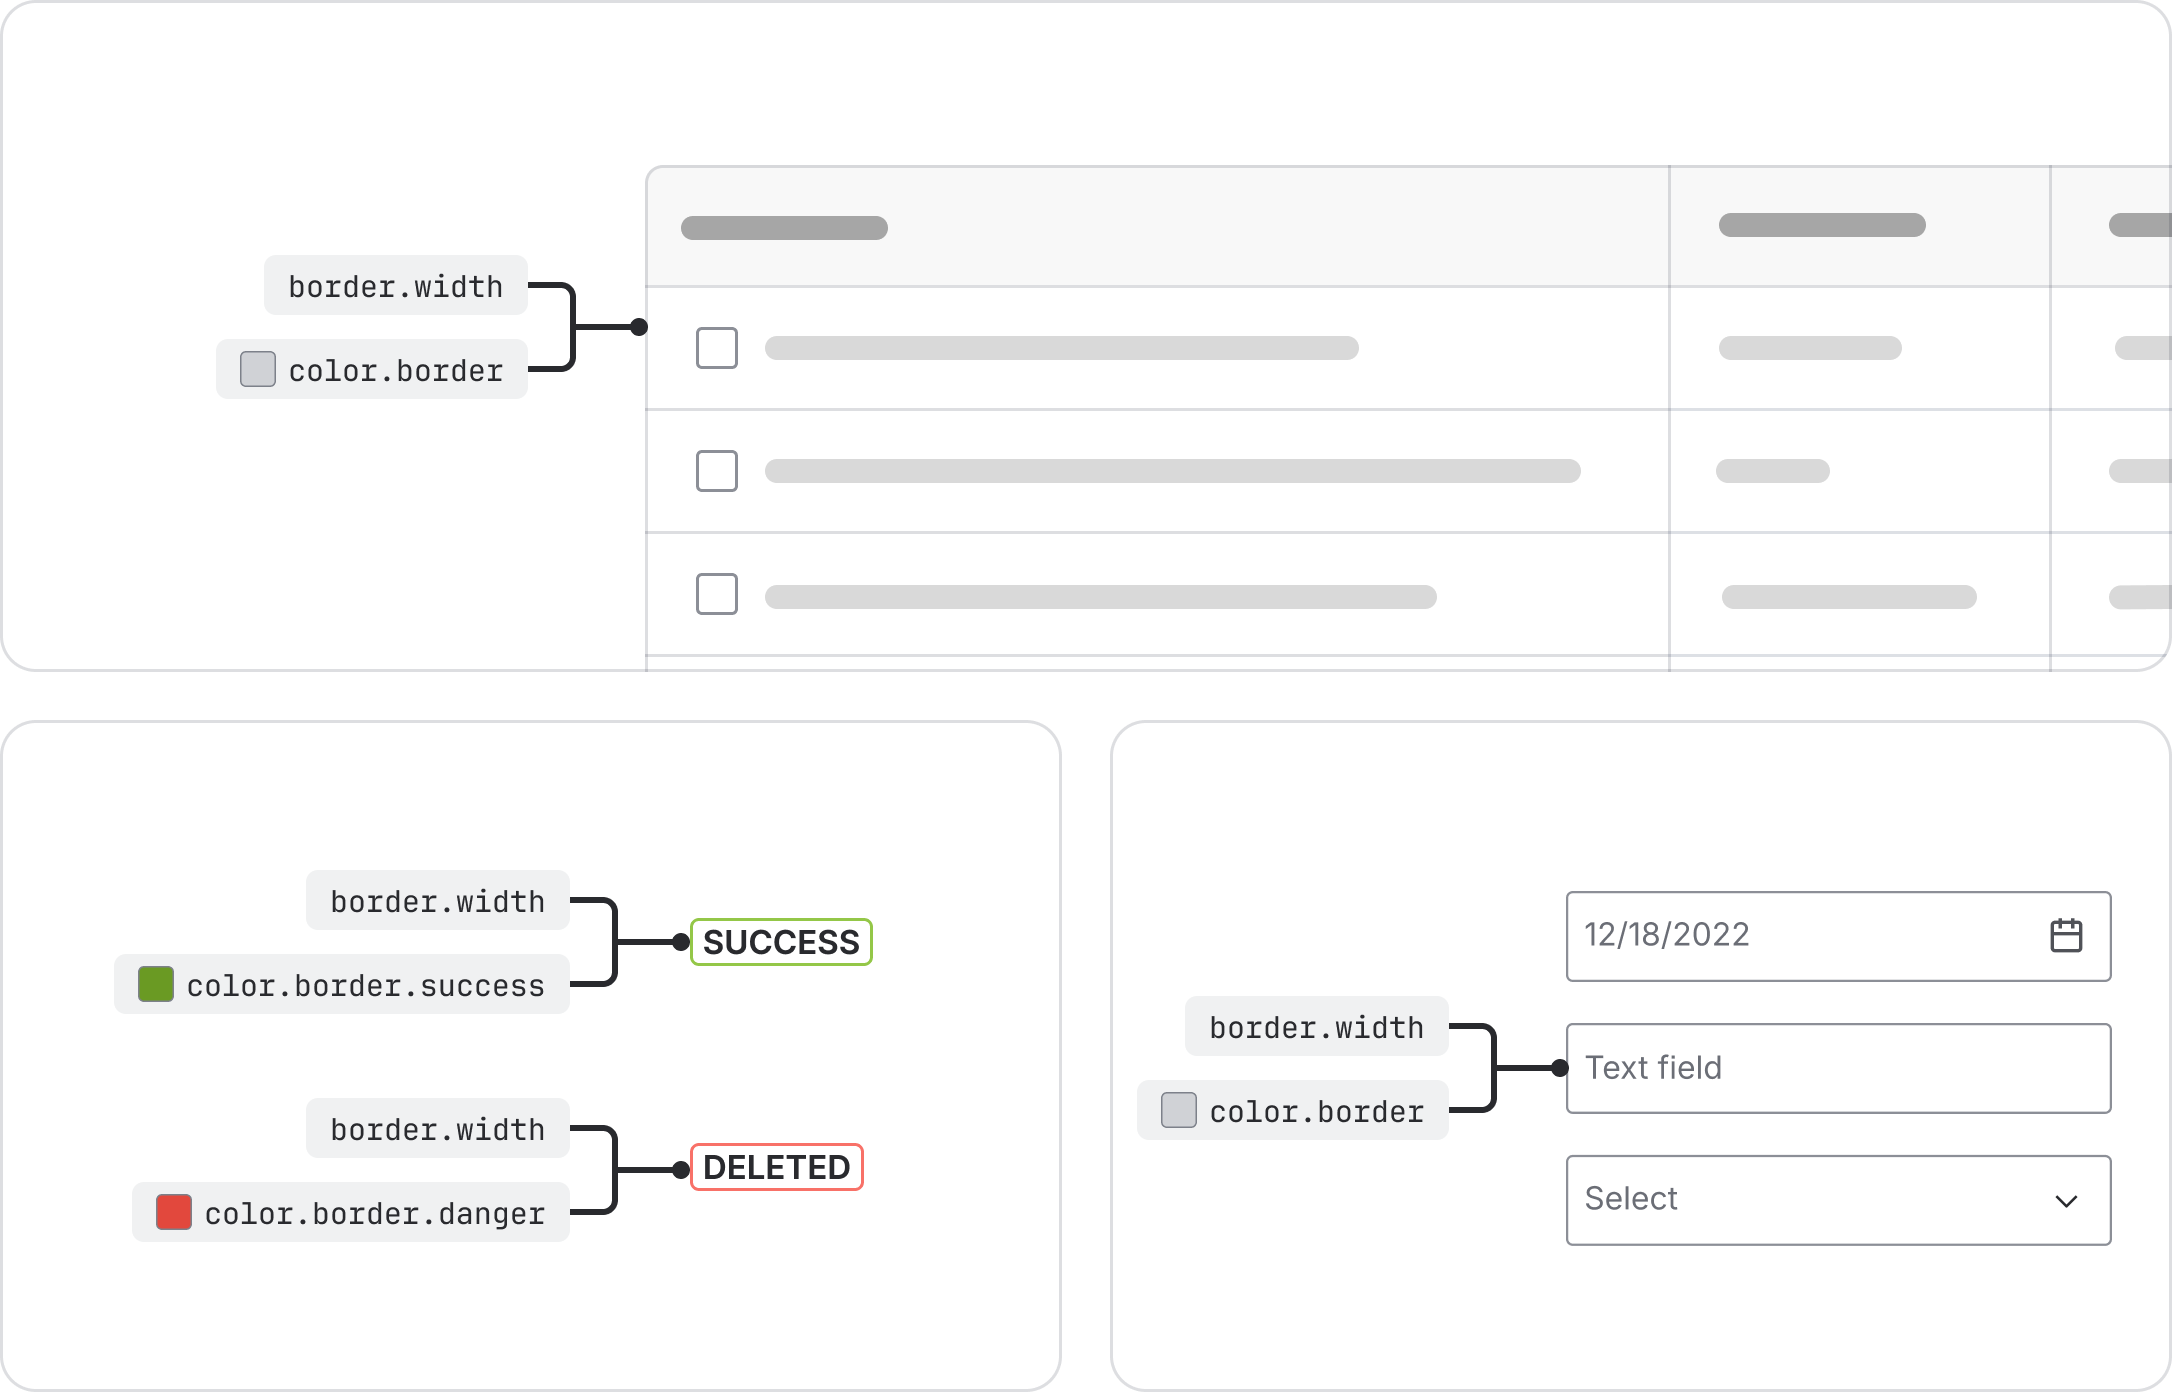Click the border.width token beside the table
Image resolution: width=2172 pixels, height=1392 pixels.
pyautogui.click(x=396, y=286)
